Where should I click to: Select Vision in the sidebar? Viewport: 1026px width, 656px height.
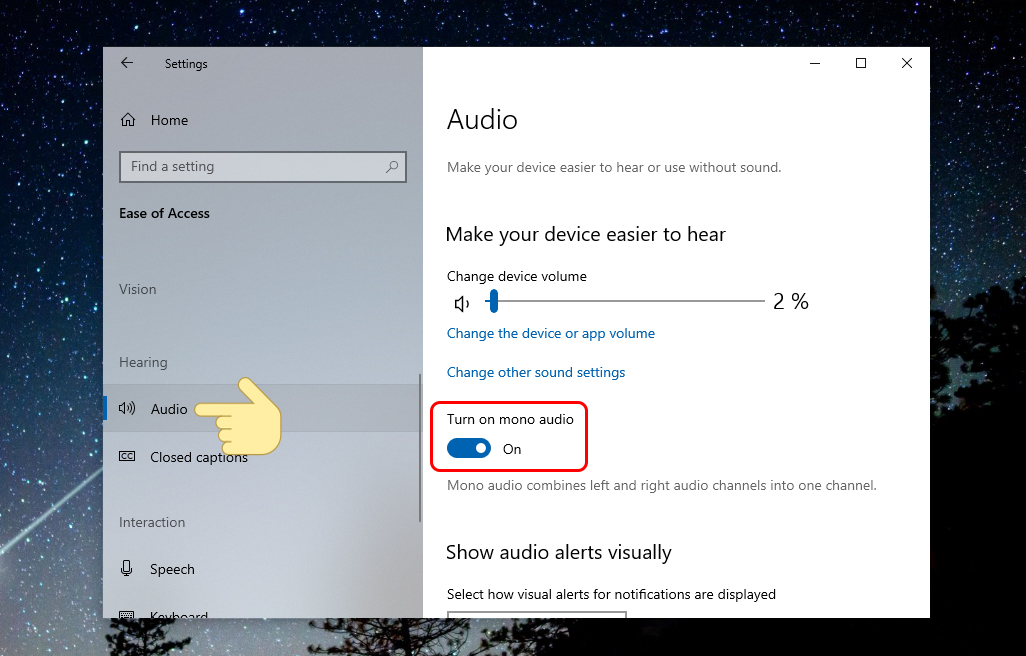(137, 288)
